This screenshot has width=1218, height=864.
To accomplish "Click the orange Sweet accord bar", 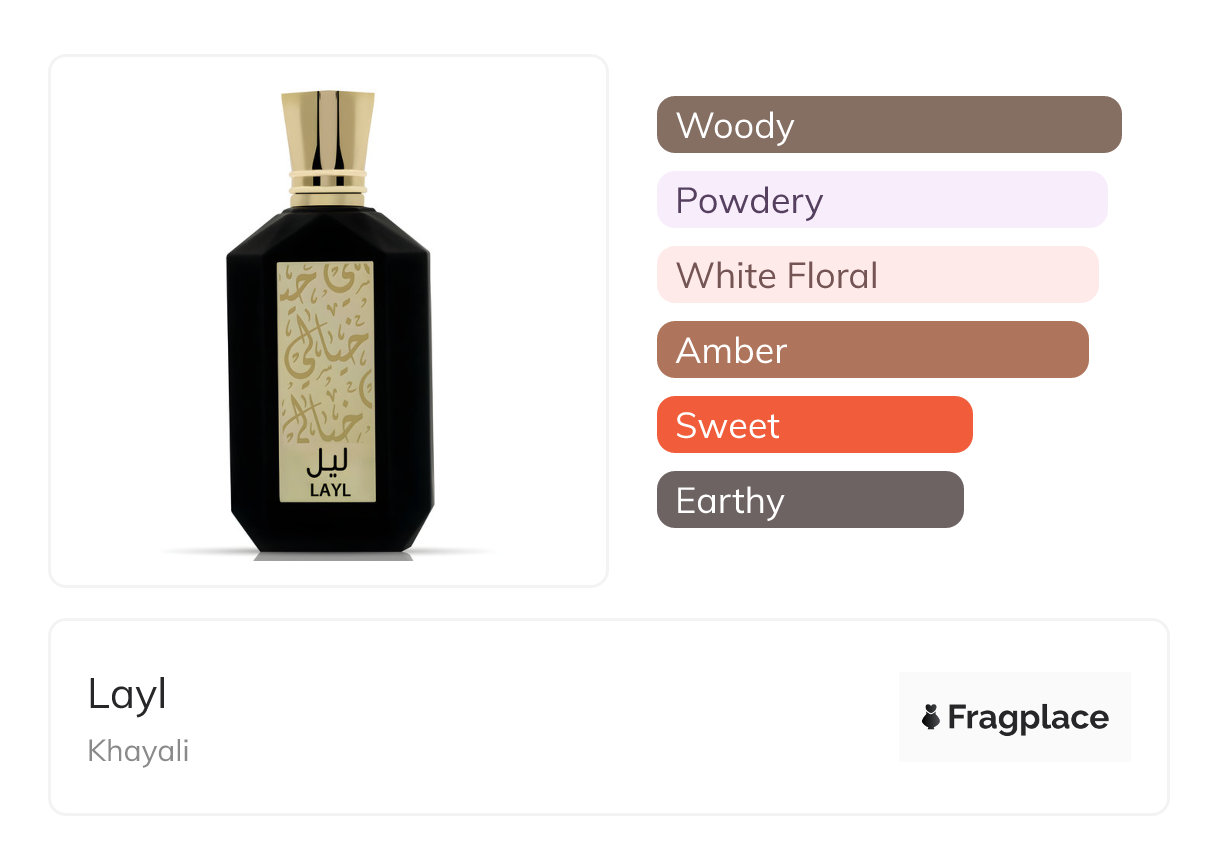I will pyautogui.click(x=814, y=425).
